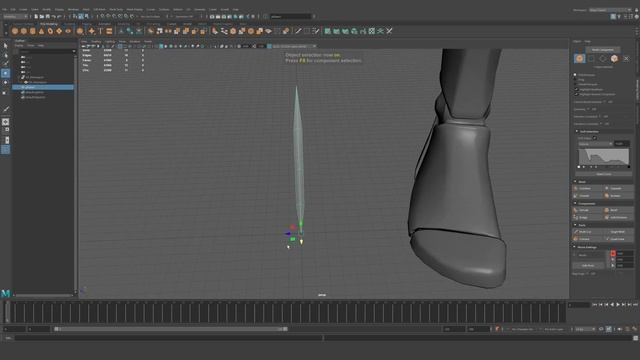Create a polygon cube from the shelf
640x360 pixels.
(24, 31)
